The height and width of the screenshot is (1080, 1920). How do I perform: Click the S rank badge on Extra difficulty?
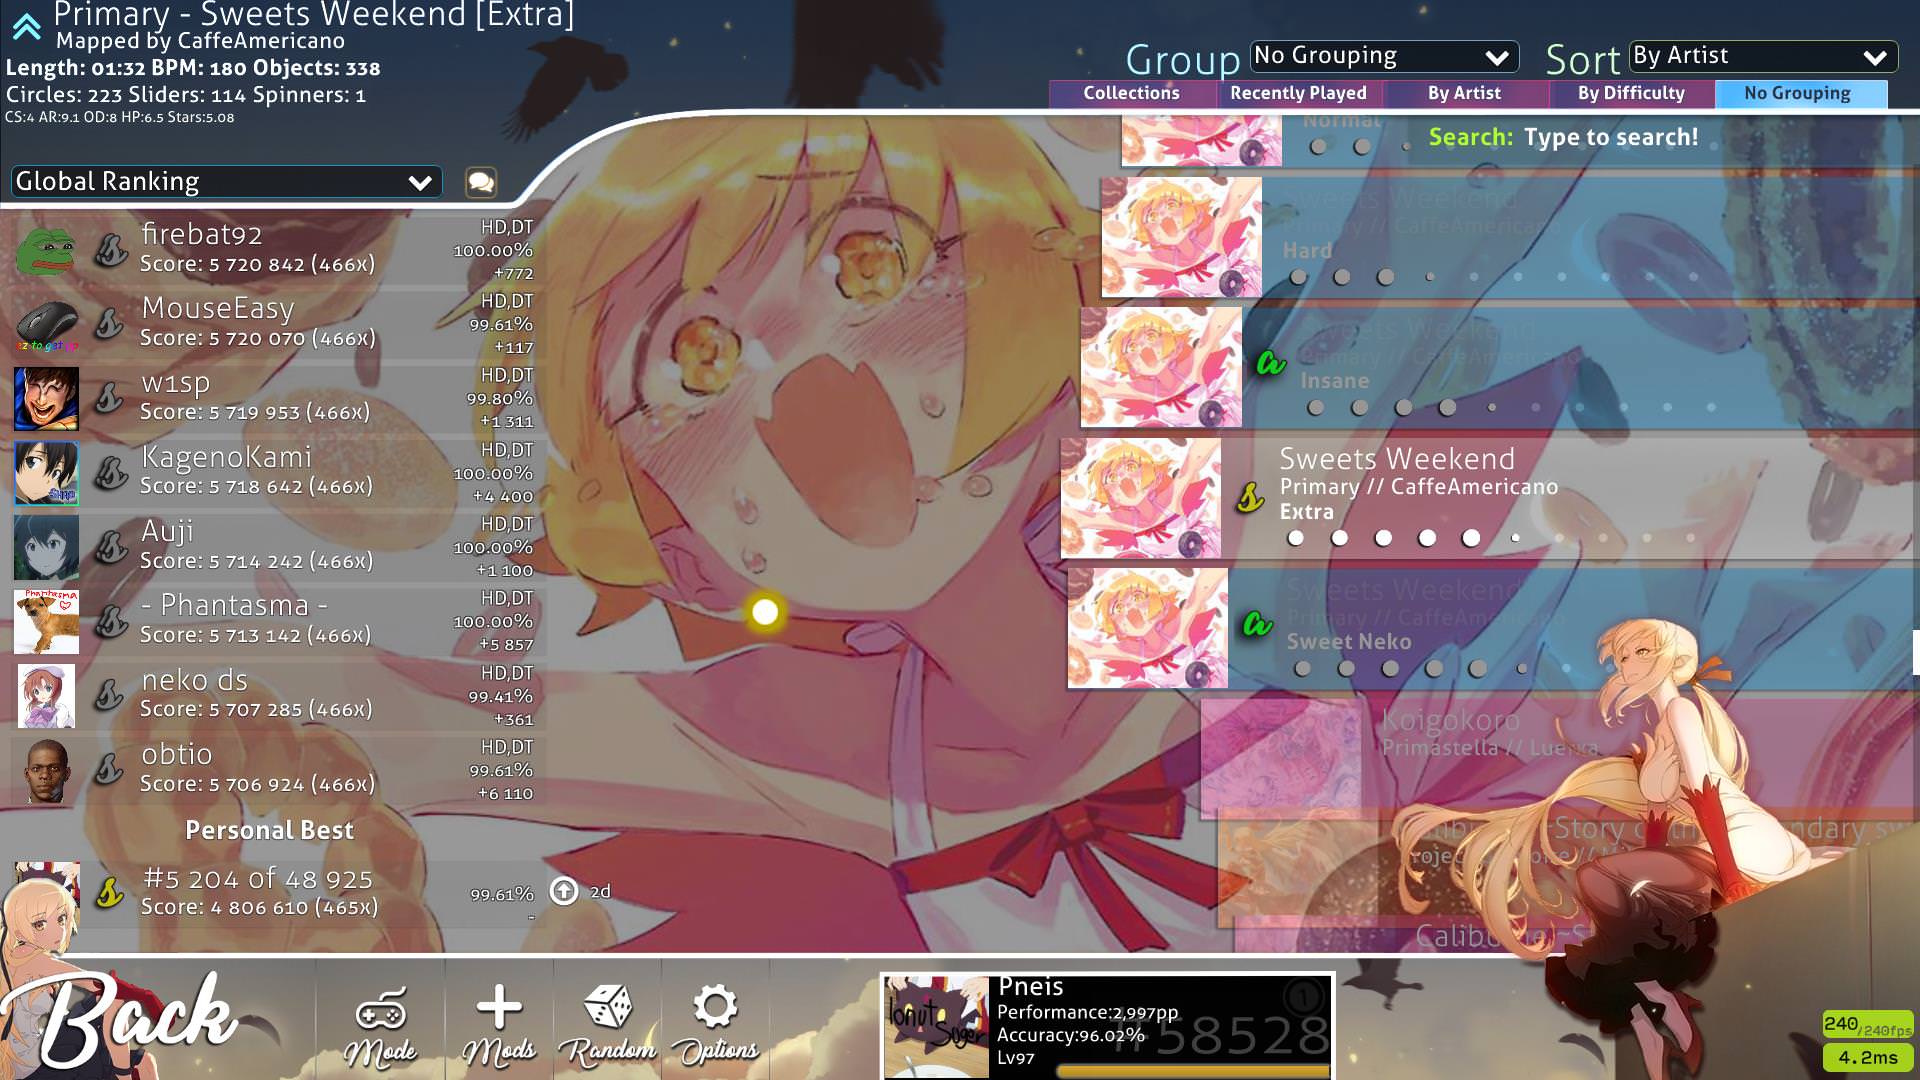pyautogui.click(x=1250, y=497)
